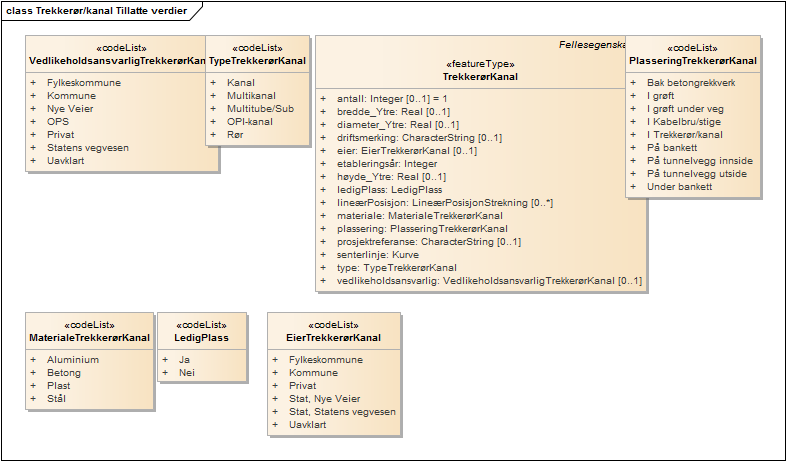The width and height of the screenshot is (786, 461).
Task: Click the TypeTrekkerørKanal codeList title
Action: 256,61
